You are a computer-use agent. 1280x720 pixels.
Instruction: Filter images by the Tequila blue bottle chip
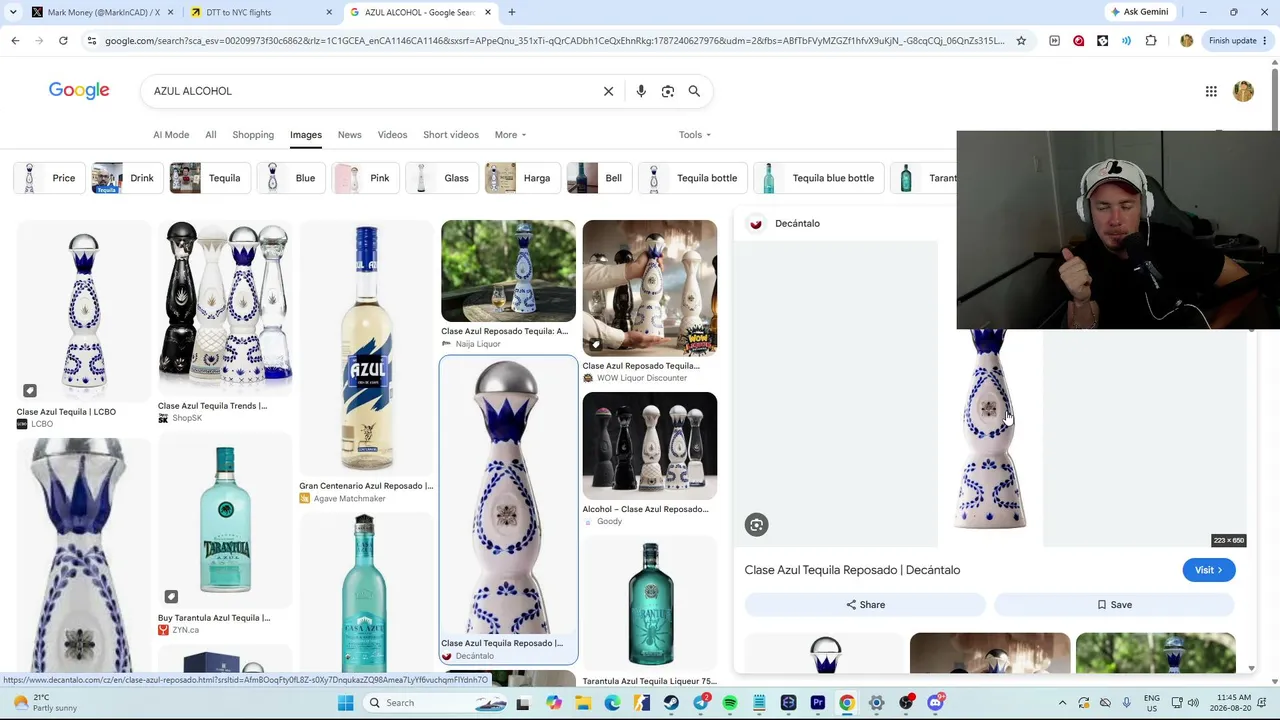[820, 178]
